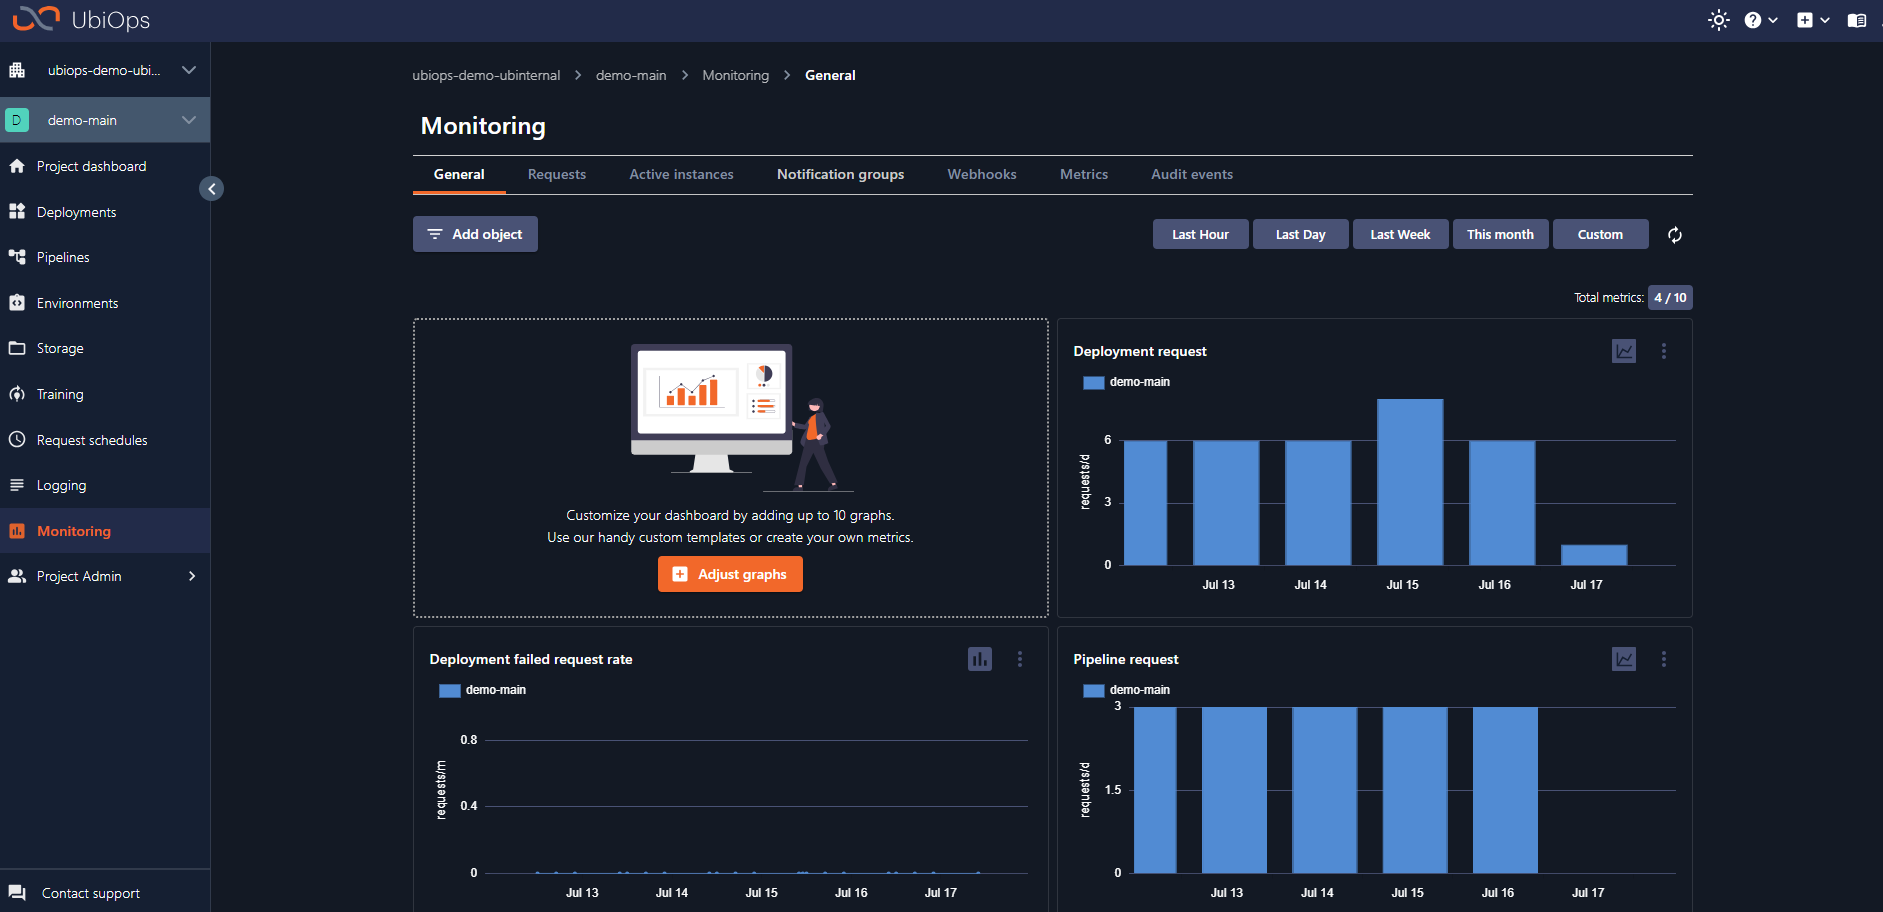The height and width of the screenshot is (912, 1883).
Task: Click the UbiOps logo
Action: pos(81,19)
